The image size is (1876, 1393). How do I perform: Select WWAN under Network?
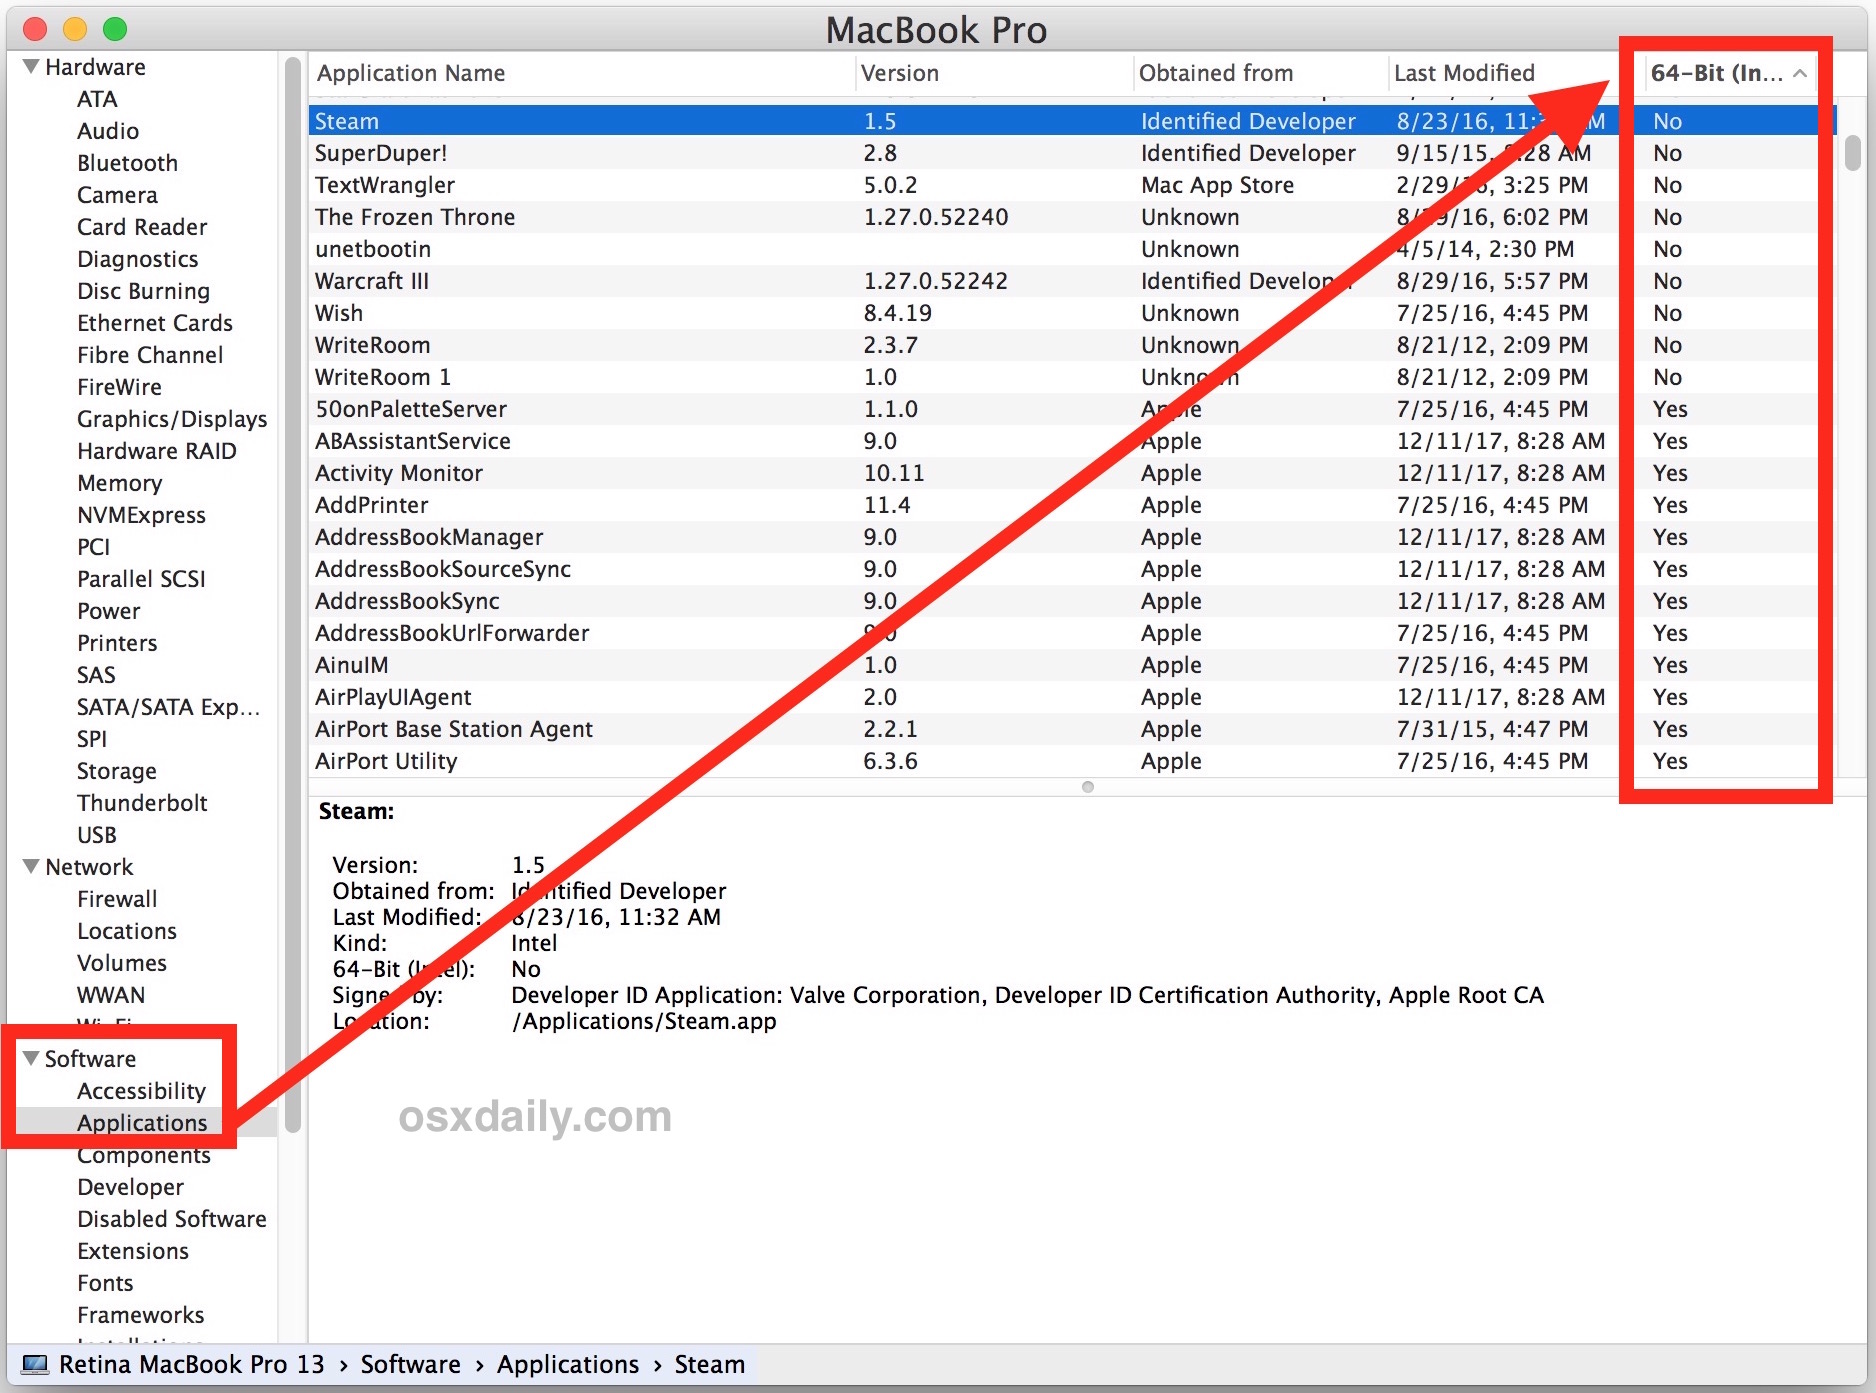tap(110, 995)
